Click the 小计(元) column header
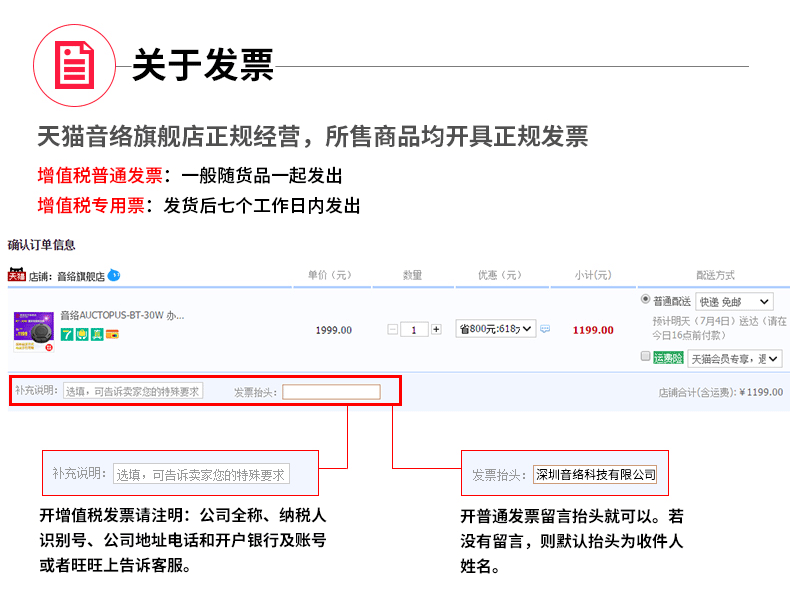This screenshot has width=790, height=606. click(x=593, y=275)
